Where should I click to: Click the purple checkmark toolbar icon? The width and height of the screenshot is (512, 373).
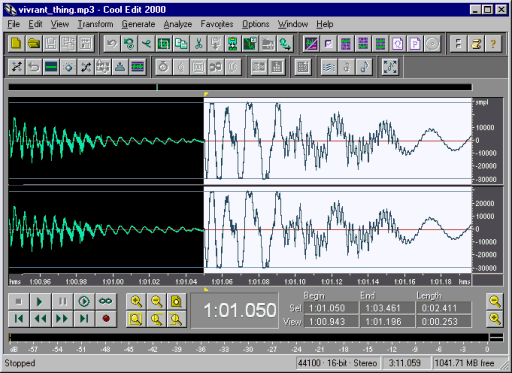tap(328, 44)
